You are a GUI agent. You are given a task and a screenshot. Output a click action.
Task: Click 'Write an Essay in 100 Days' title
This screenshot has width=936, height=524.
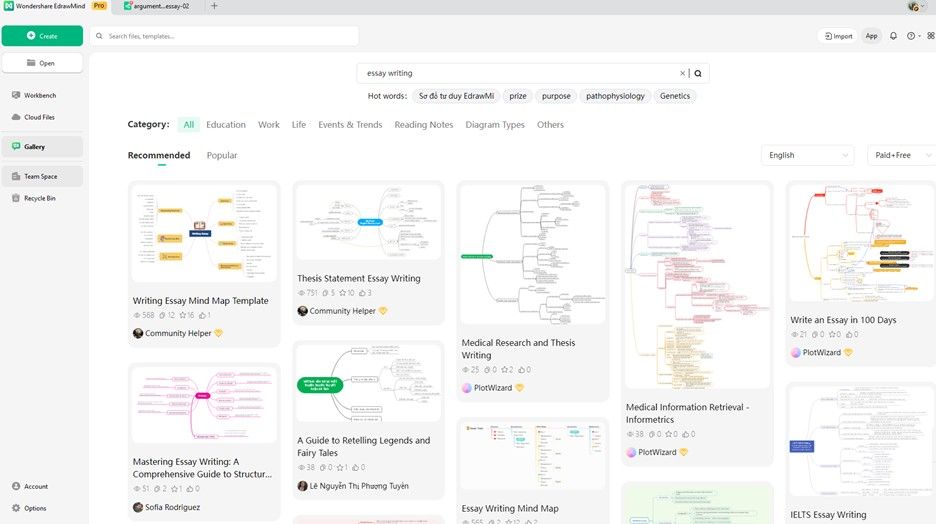click(843, 320)
